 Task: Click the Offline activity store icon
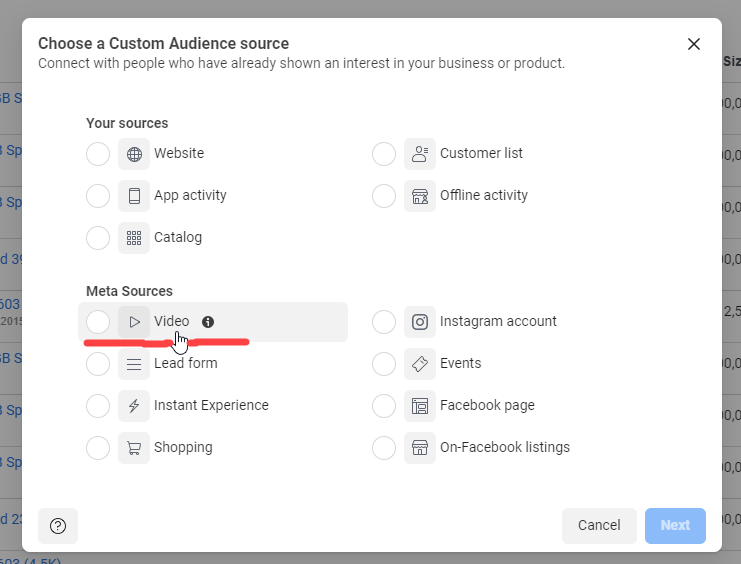coord(420,196)
